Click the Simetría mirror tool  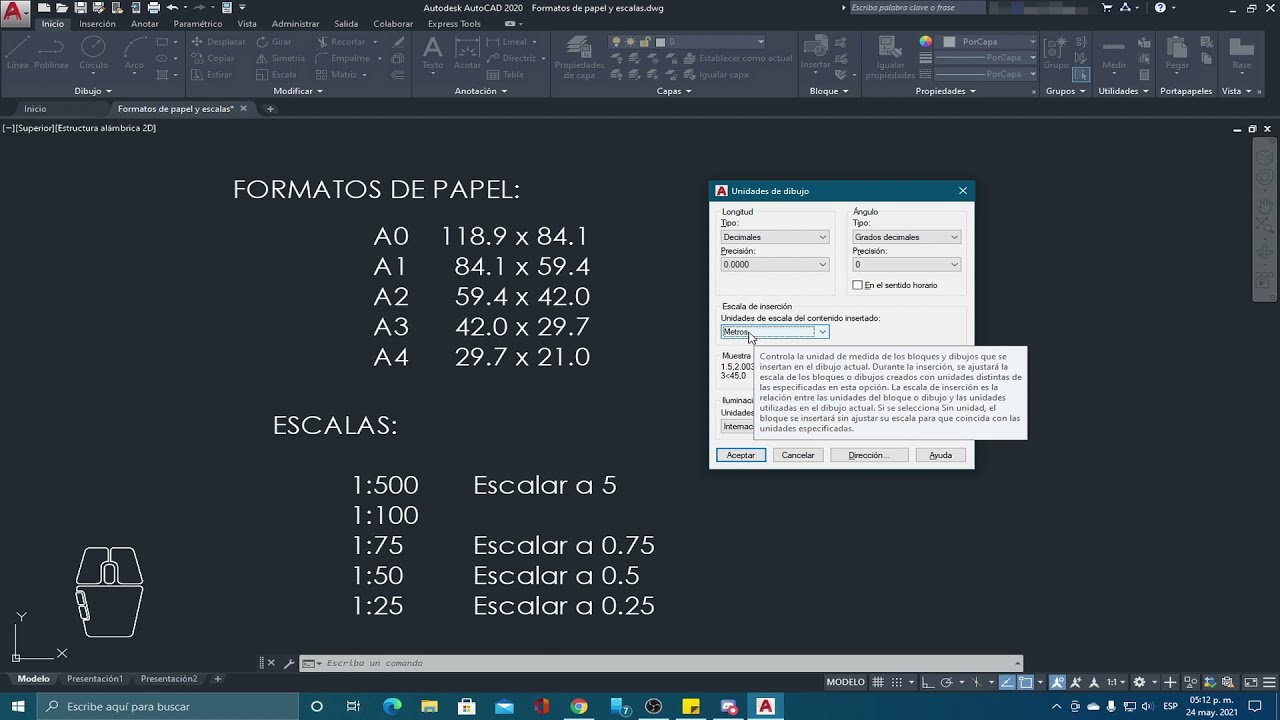click(280, 58)
